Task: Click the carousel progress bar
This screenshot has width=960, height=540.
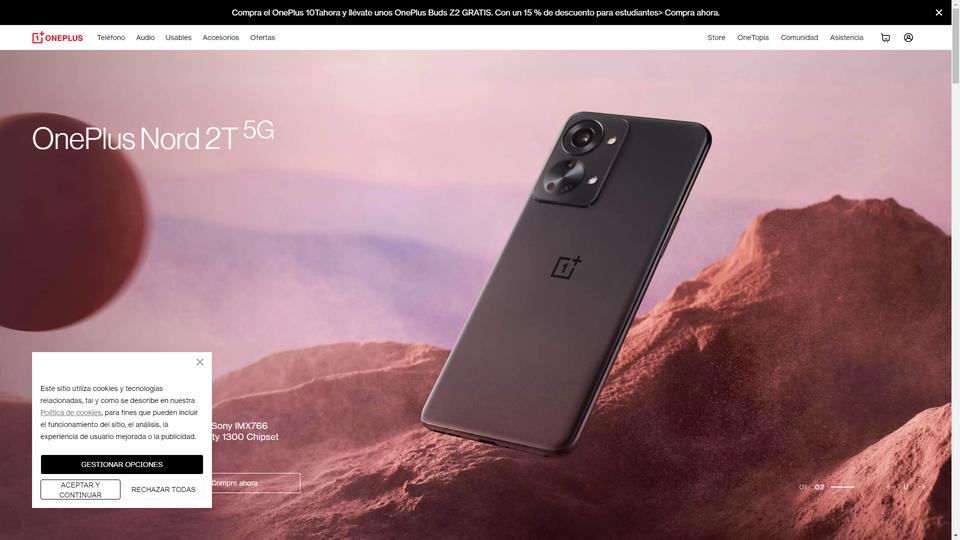Action: (842, 487)
